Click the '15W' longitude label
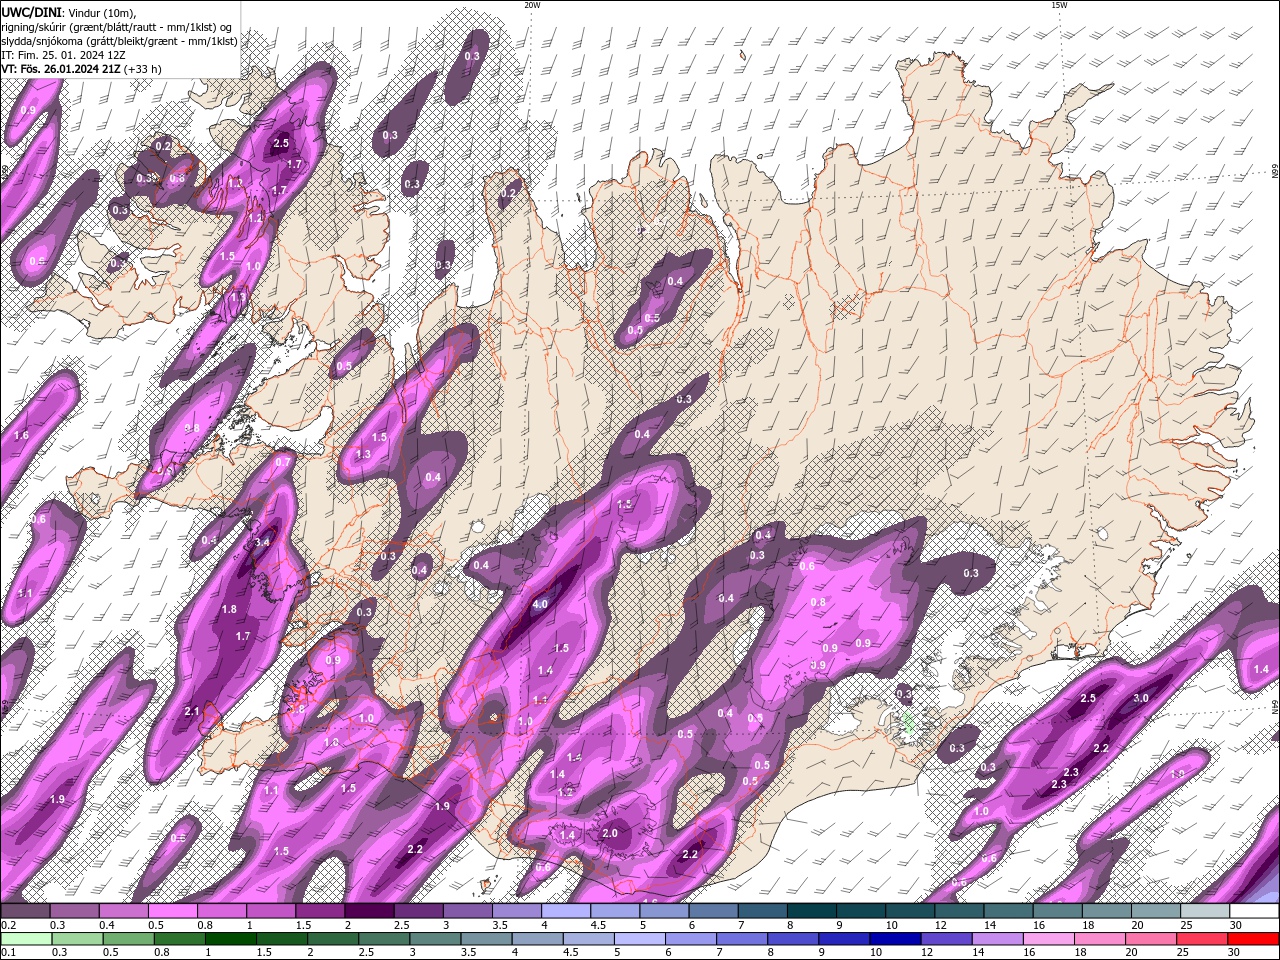 click(x=1059, y=4)
